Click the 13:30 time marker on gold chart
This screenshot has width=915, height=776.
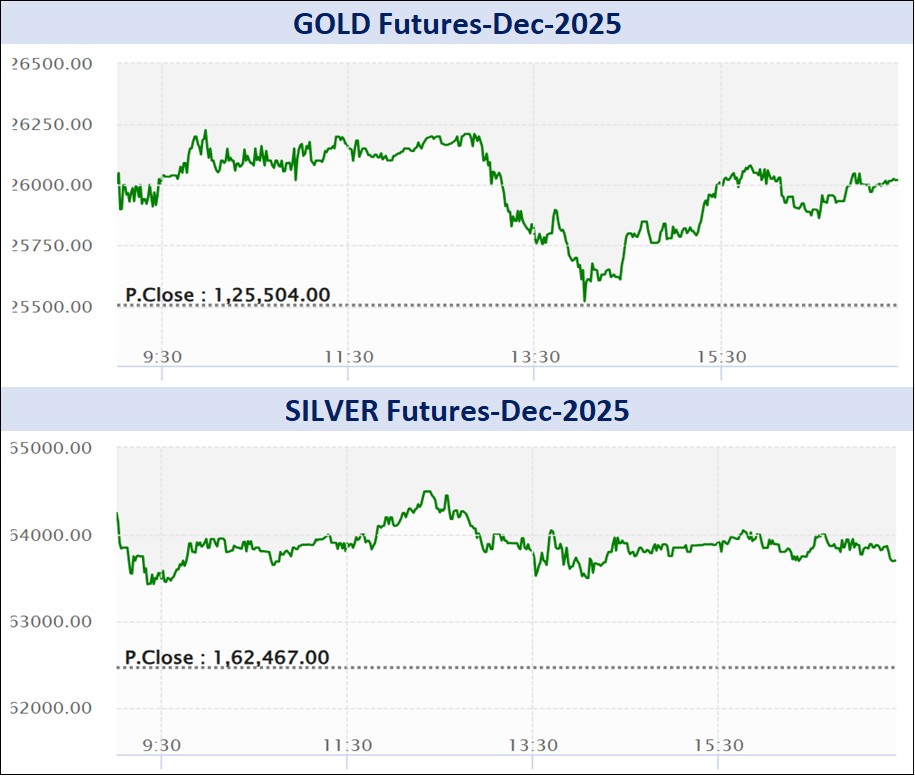pyautogui.click(x=534, y=356)
